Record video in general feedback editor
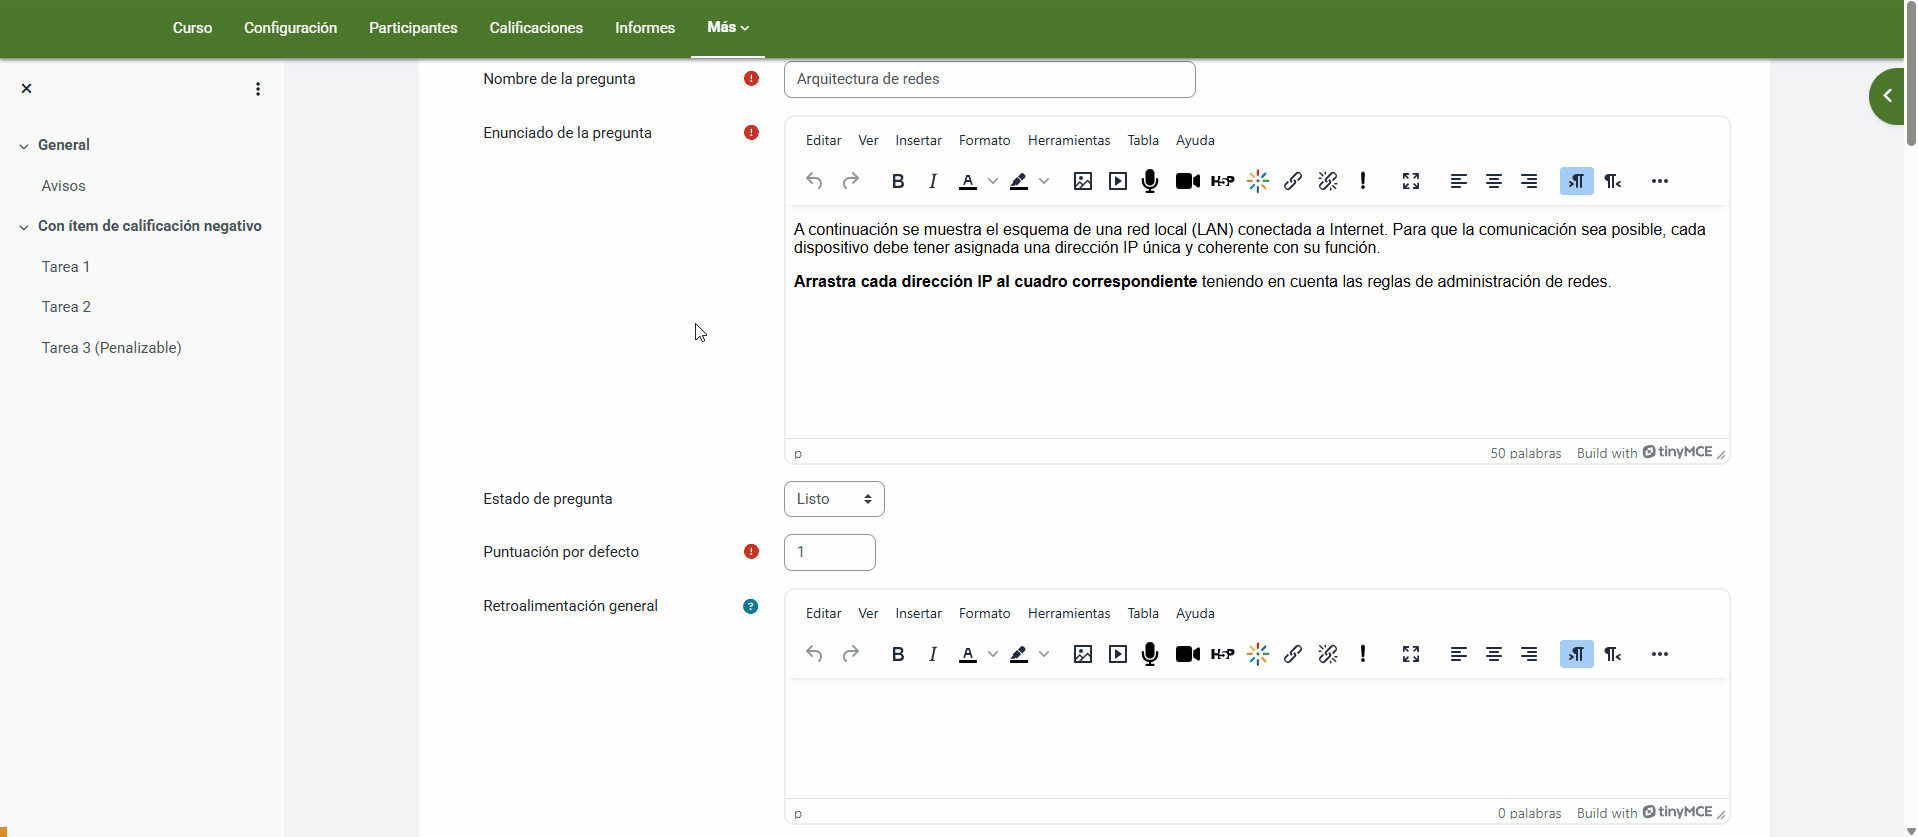 click(1188, 654)
